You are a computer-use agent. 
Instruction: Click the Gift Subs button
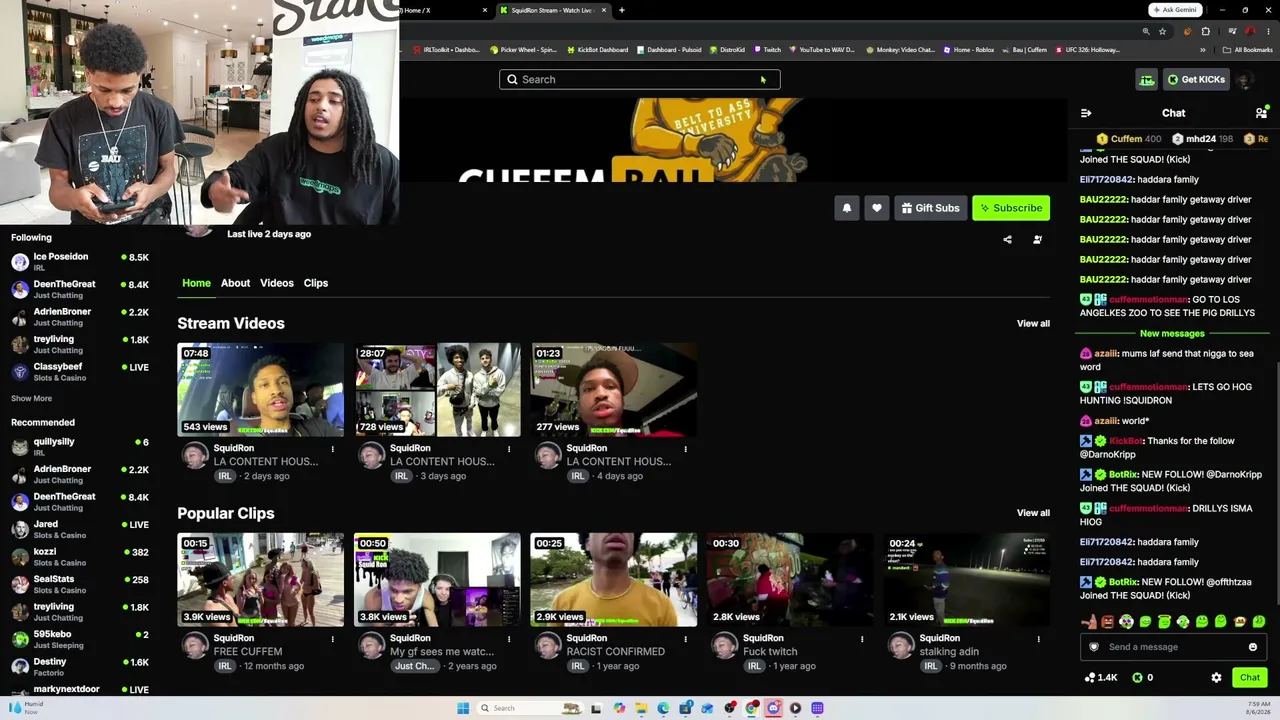930,208
